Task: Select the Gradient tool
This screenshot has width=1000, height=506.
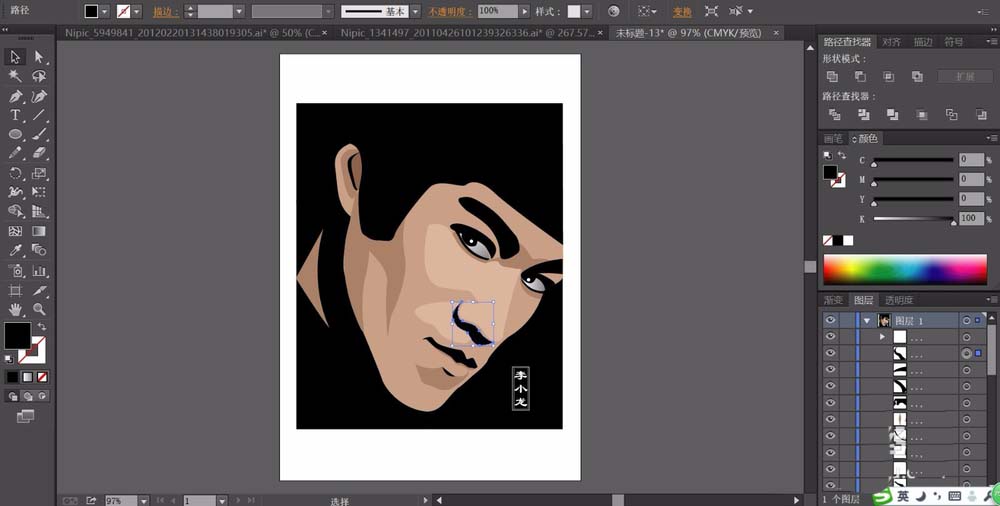Action: tap(39, 232)
